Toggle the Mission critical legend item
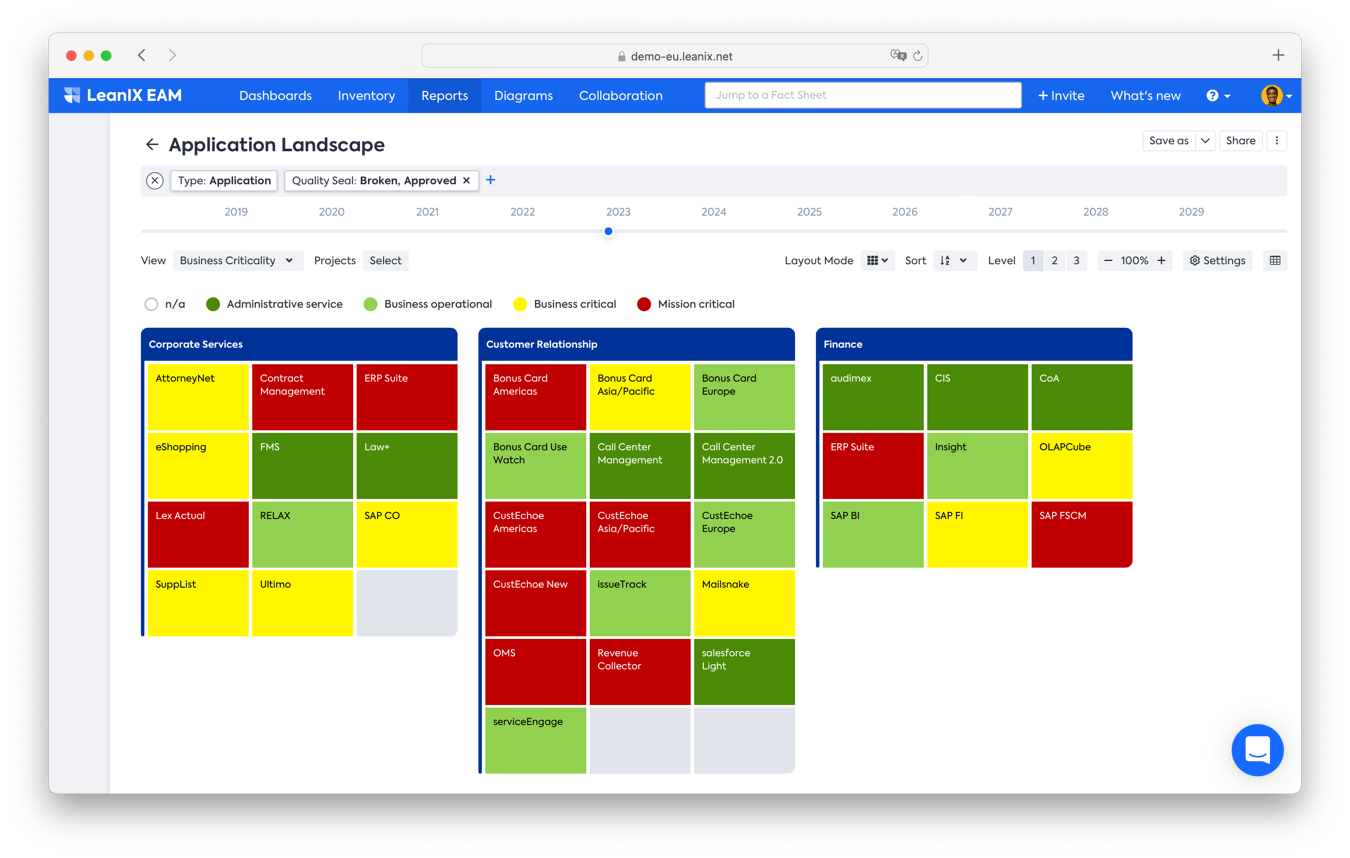The height and width of the screenshot is (858, 1350). pyautogui.click(x=643, y=304)
